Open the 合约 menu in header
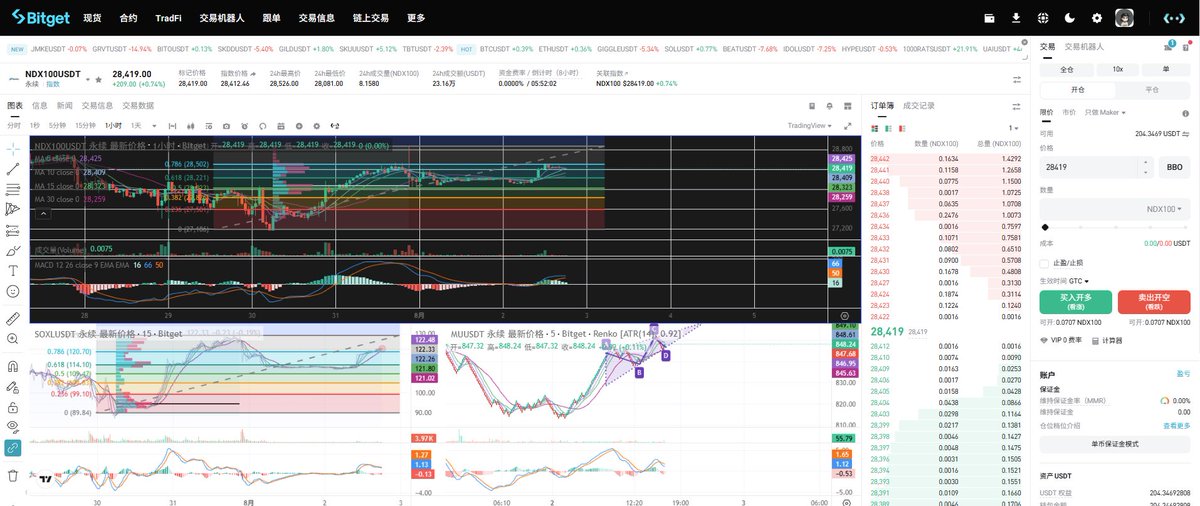 coord(128,18)
